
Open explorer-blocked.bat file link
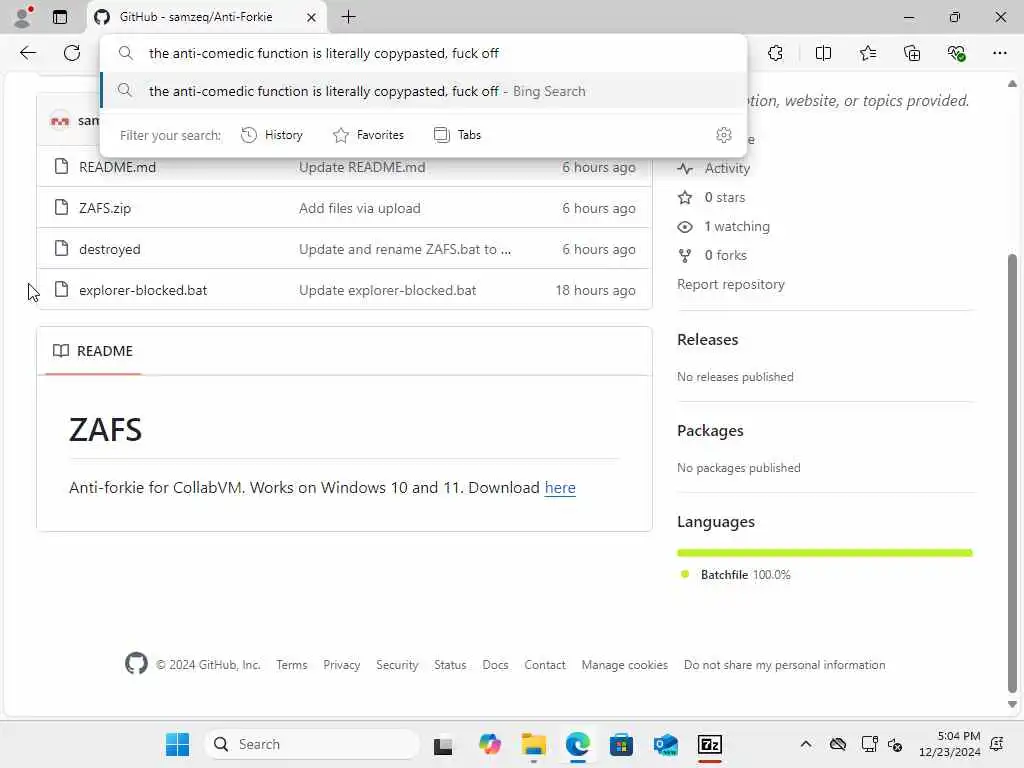[143, 290]
